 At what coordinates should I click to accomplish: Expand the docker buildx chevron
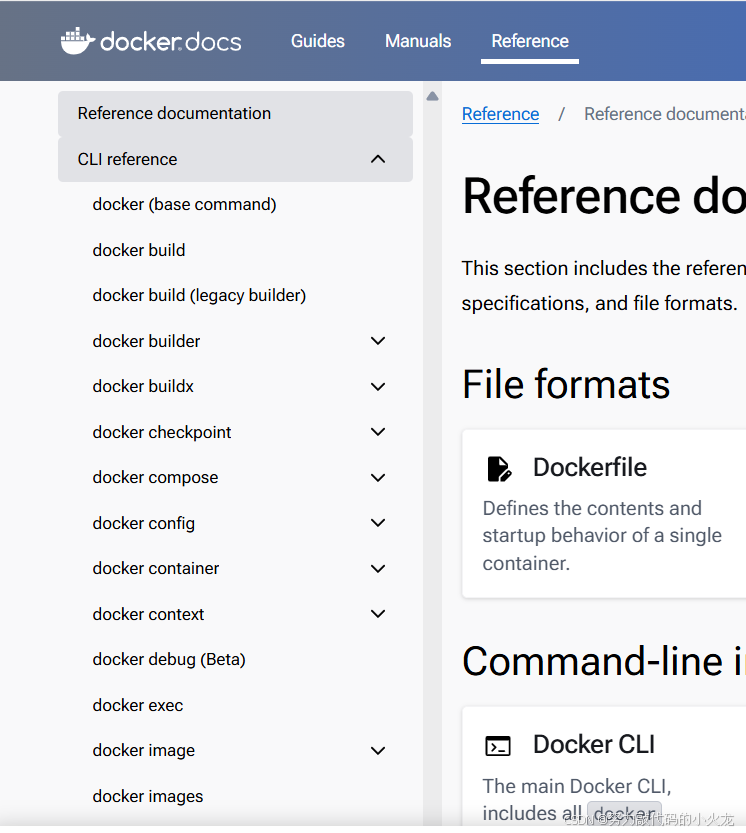tap(378, 387)
